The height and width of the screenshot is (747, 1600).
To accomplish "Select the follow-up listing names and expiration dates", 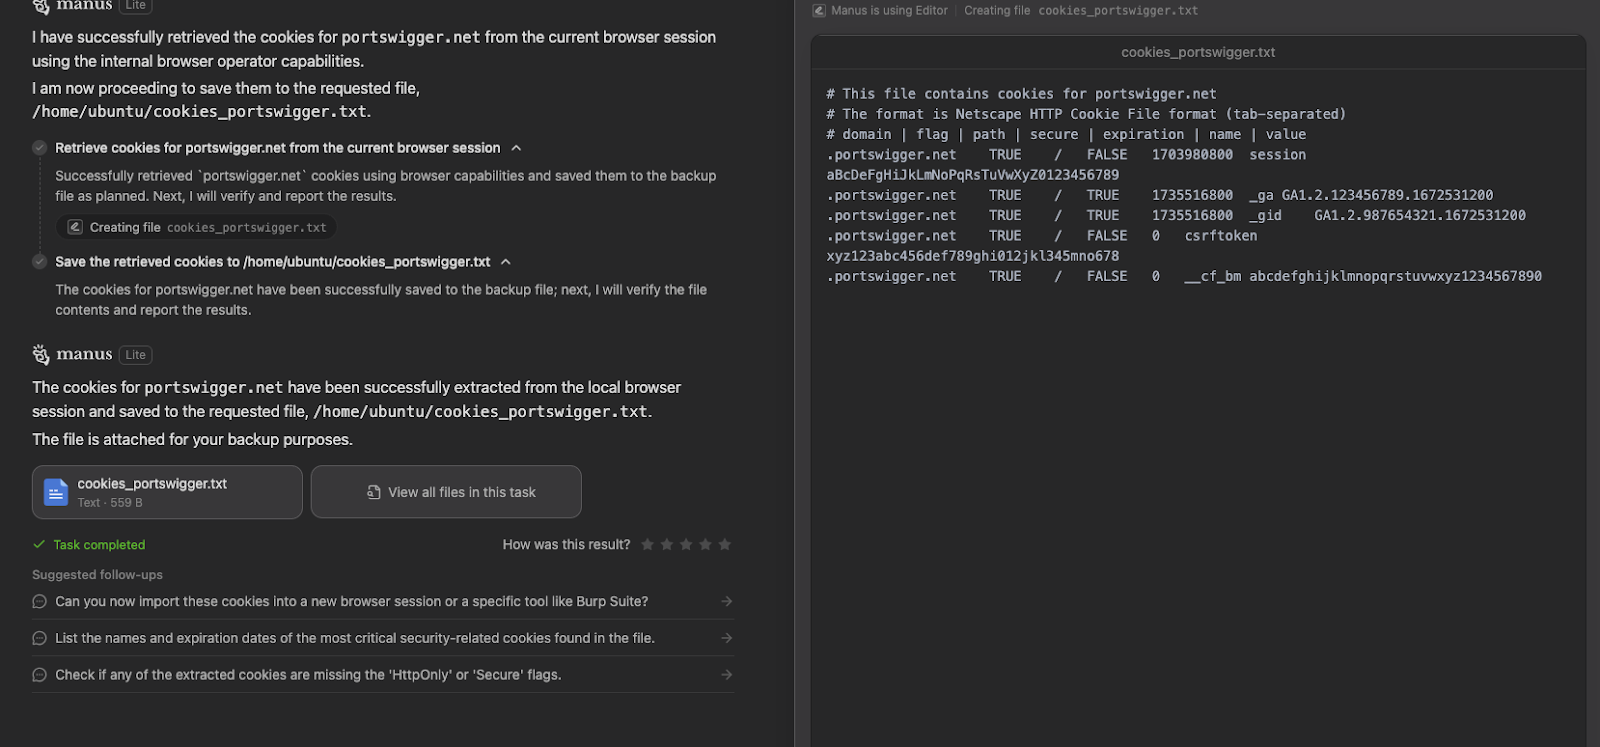I will coord(383,638).
